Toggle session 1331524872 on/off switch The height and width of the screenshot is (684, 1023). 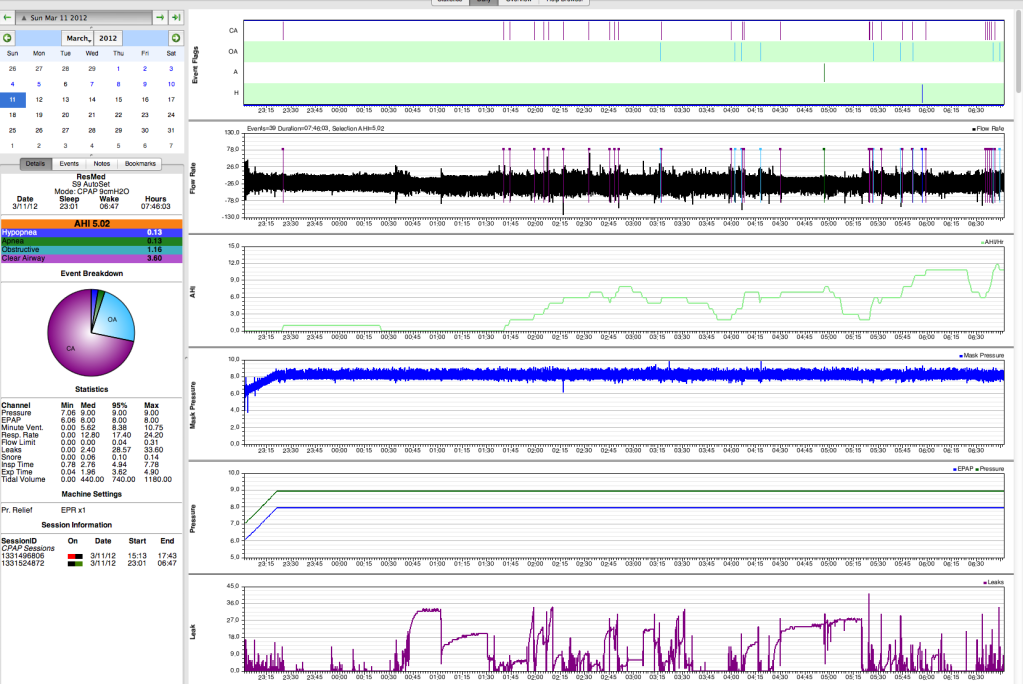pyautogui.click(x=72, y=564)
